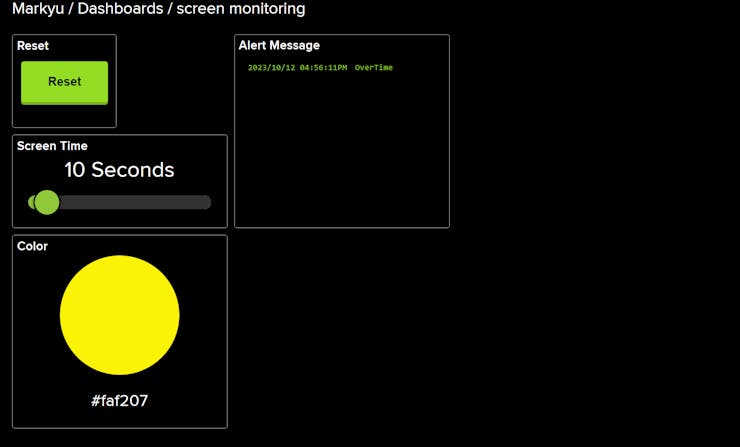
Task: Select the screen monitoring breadcrumb title
Action: click(241, 8)
